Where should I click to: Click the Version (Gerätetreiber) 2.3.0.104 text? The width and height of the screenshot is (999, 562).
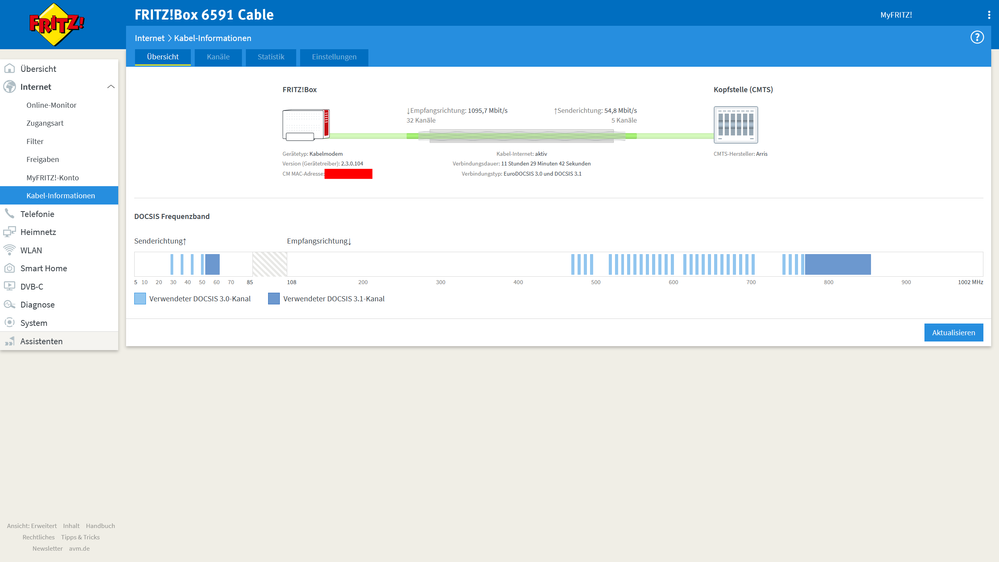click(323, 164)
